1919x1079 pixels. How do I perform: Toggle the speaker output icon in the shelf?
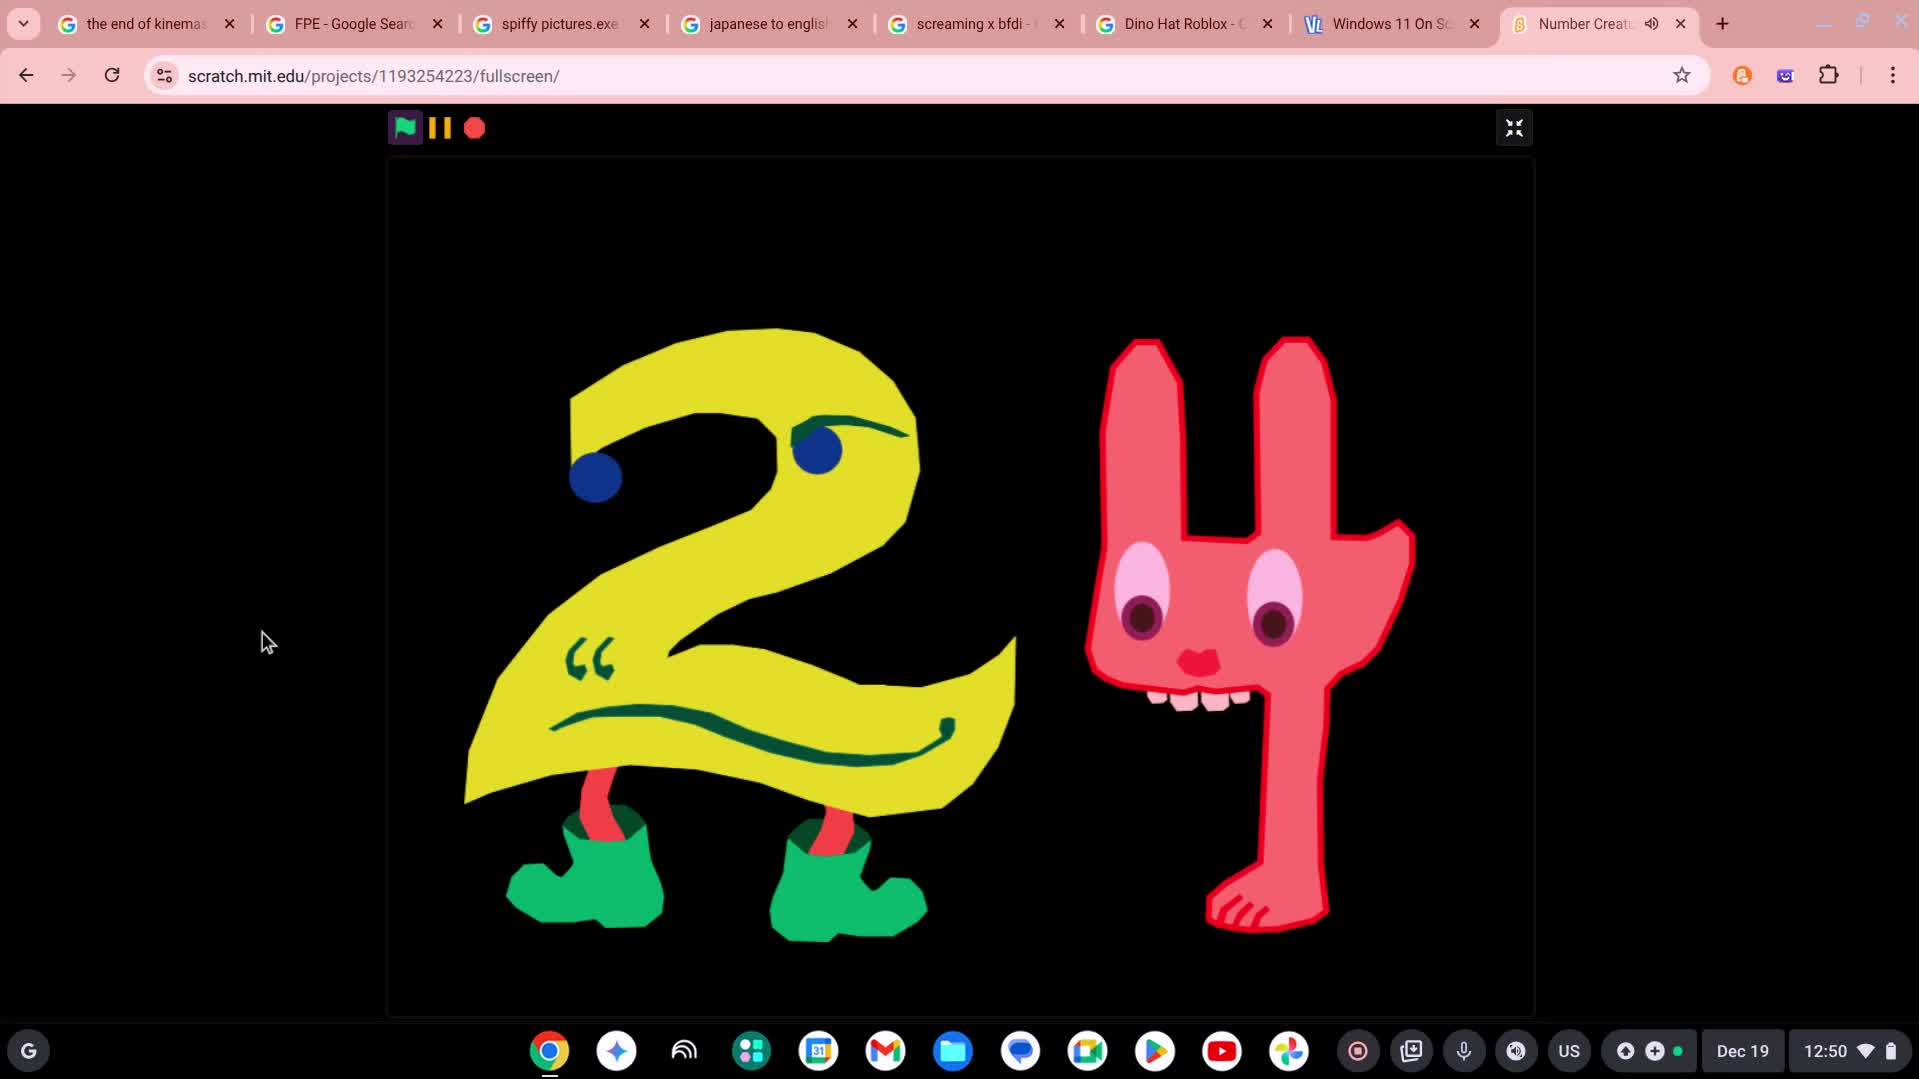point(1515,1050)
